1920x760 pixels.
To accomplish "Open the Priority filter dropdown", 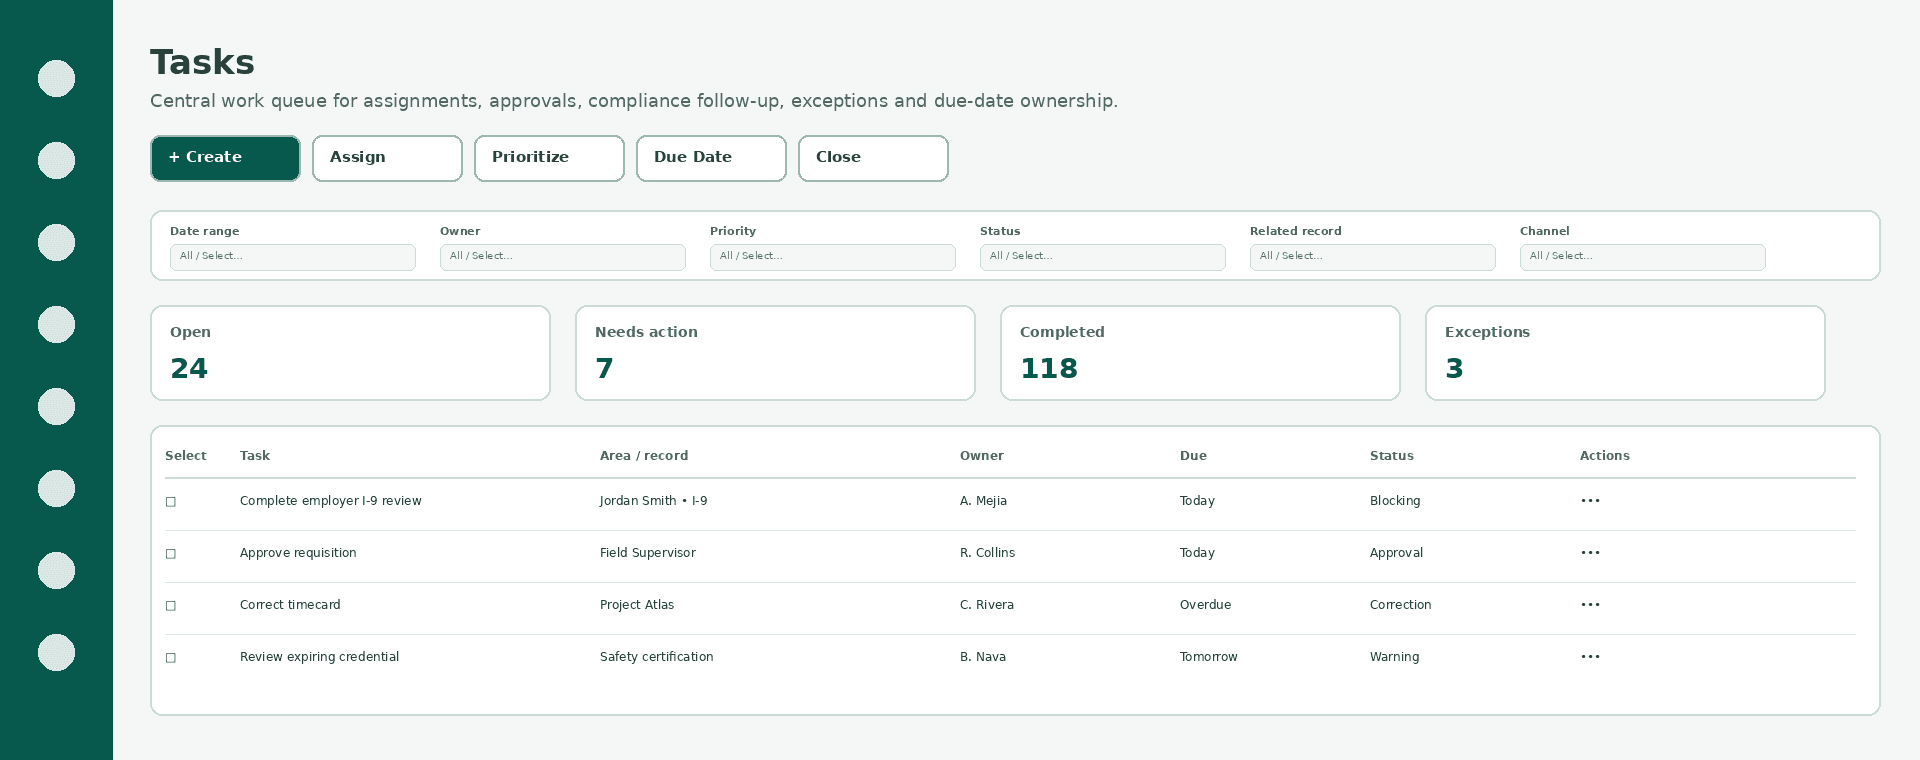I will click(x=833, y=257).
